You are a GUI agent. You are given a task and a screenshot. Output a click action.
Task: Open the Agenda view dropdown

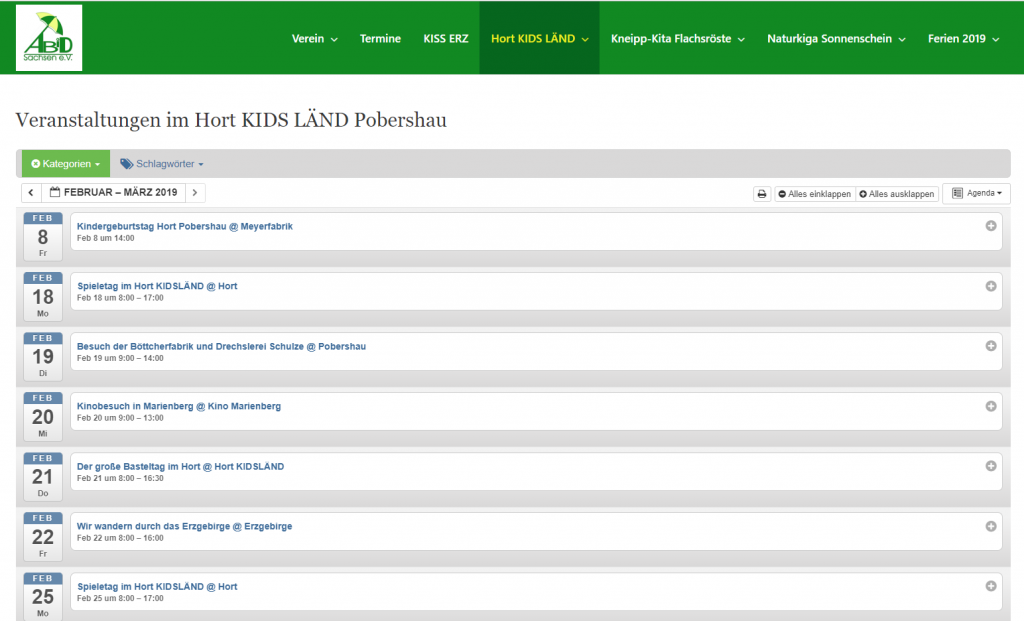point(976,193)
